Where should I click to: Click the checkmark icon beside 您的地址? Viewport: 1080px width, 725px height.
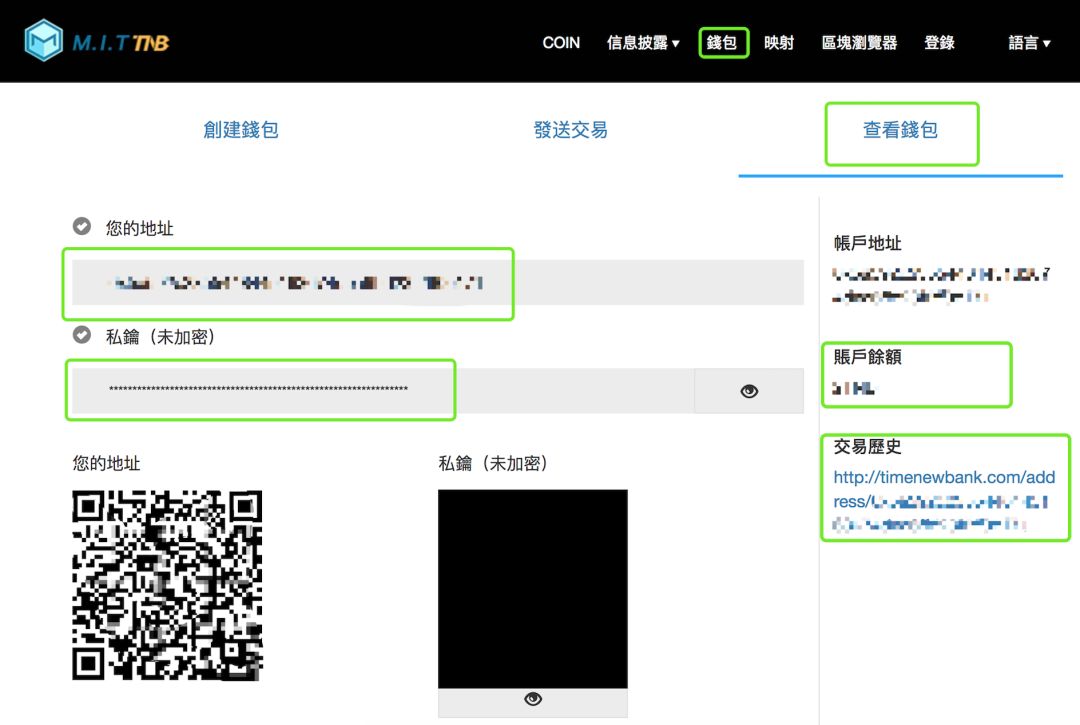tap(81, 226)
